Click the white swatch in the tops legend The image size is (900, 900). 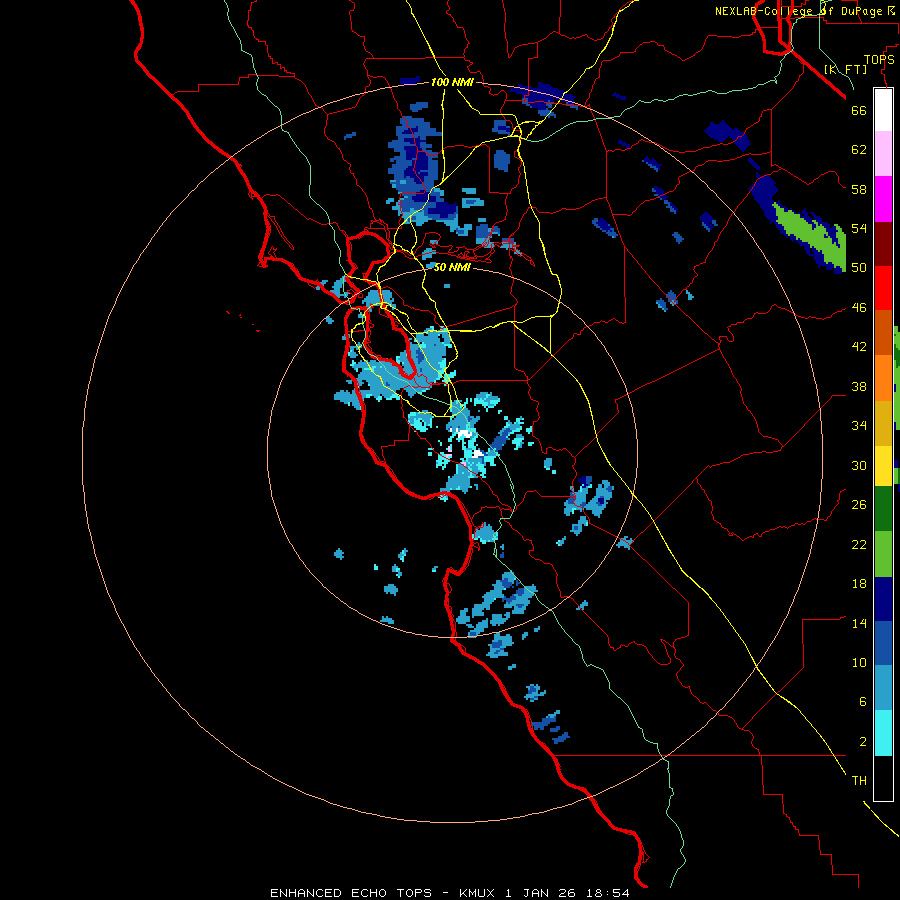pyautogui.click(x=883, y=110)
